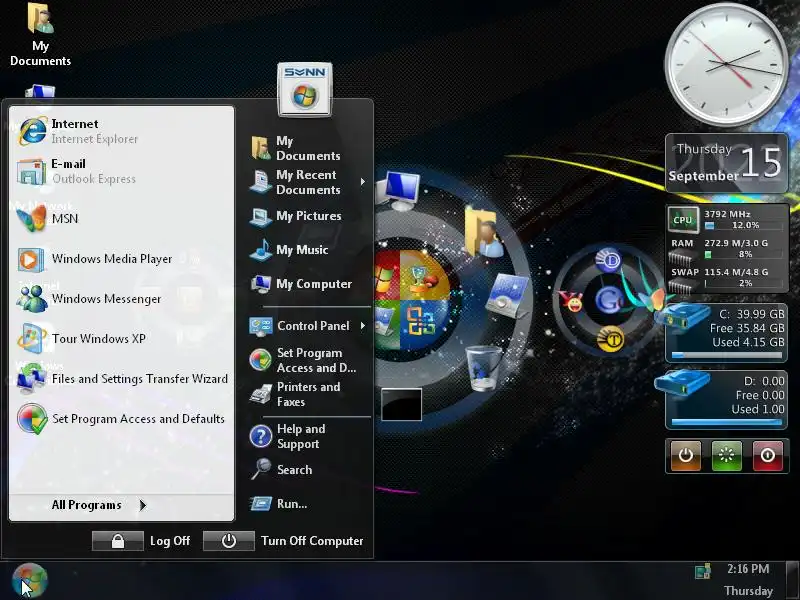The width and height of the screenshot is (800, 600).
Task: Click the analog clock gadget
Action: coord(726,64)
